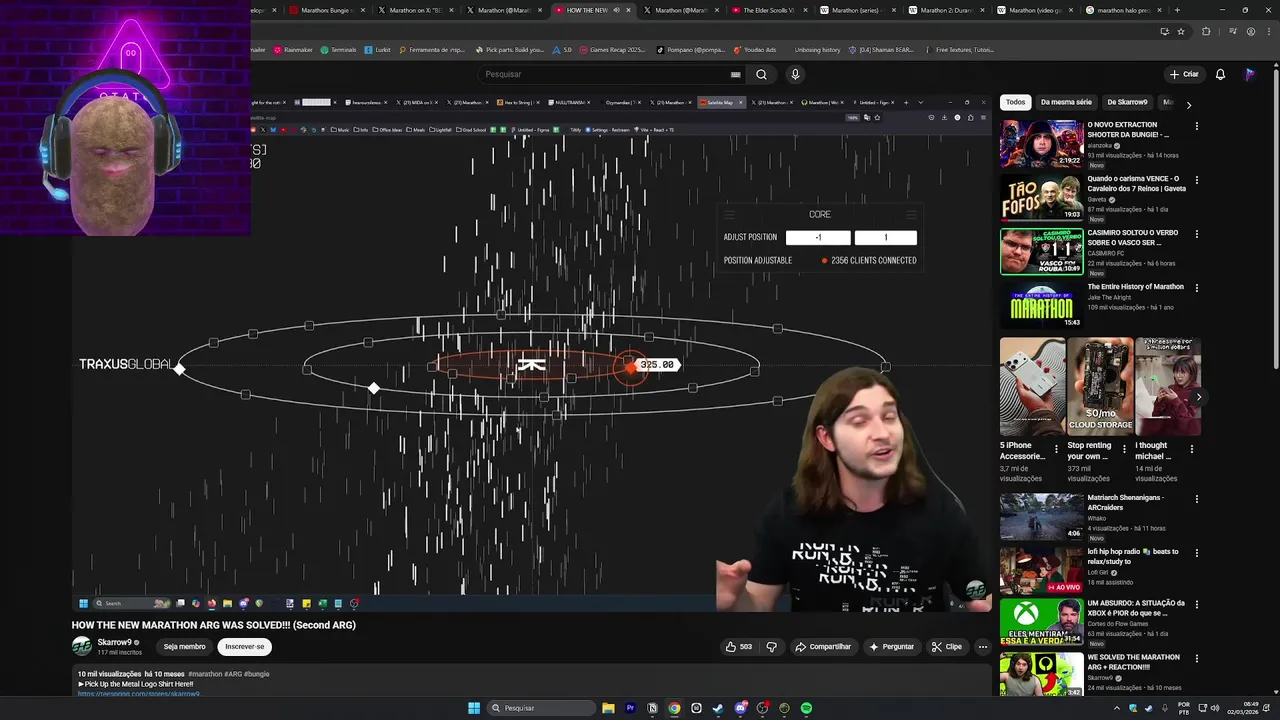1280x720 pixels.
Task: Open browser extensions puzzle icon
Action: click(1206, 31)
